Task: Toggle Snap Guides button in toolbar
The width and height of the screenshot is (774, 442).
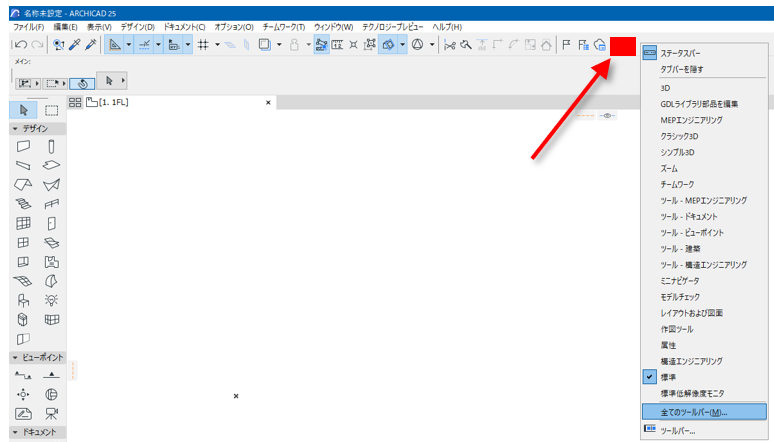Action: point(144,45)
